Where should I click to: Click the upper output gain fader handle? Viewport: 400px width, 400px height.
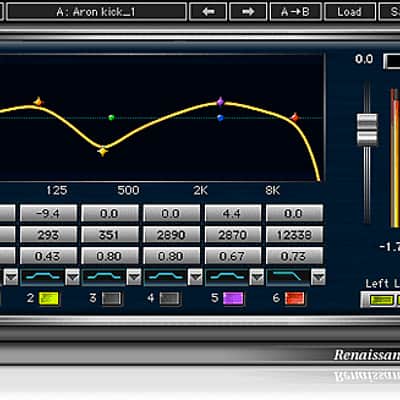pos(367,121)
